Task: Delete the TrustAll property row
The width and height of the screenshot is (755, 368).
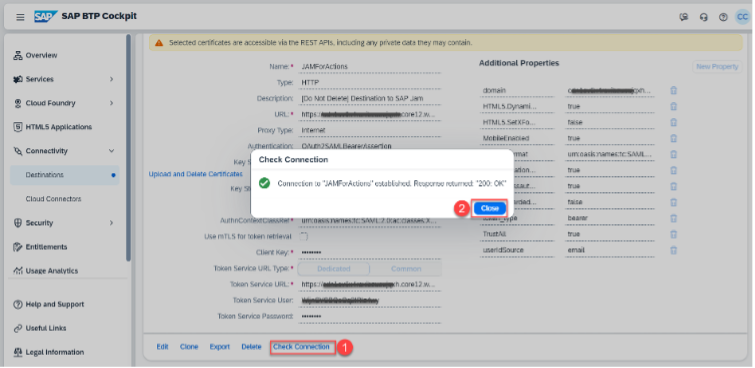Action: pos(674,234)
